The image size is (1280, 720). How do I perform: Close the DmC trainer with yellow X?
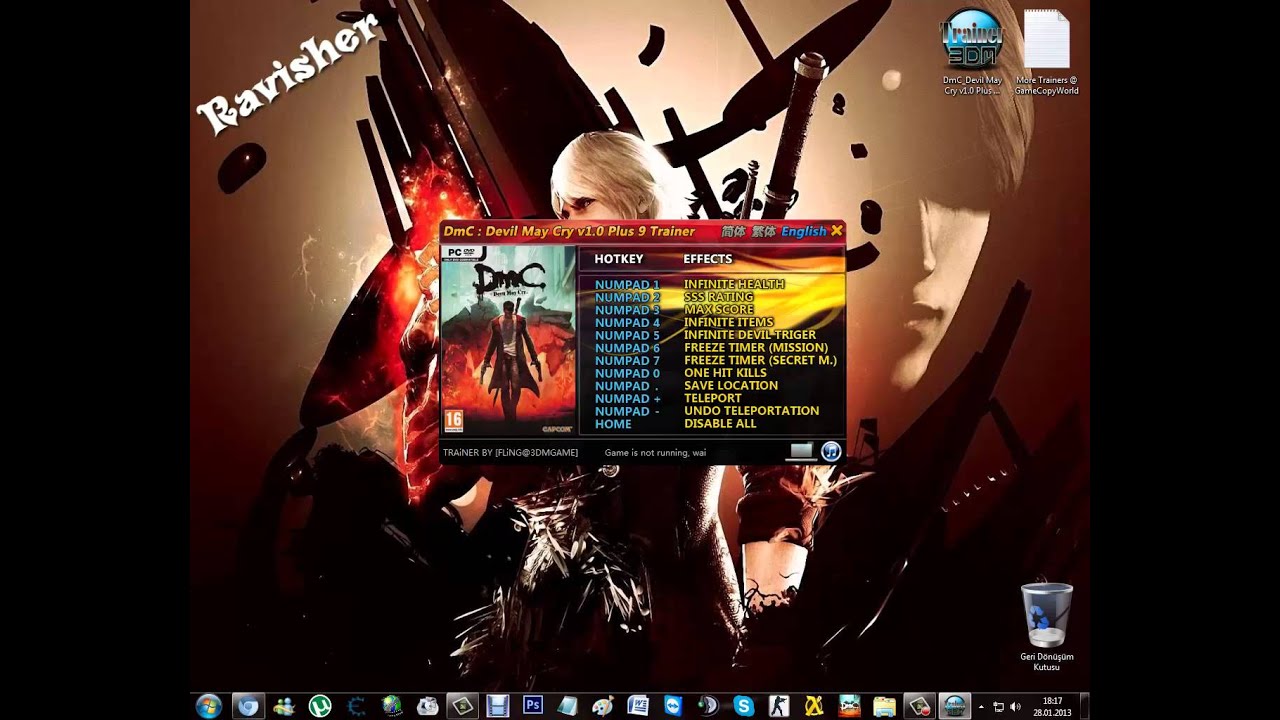837,231
